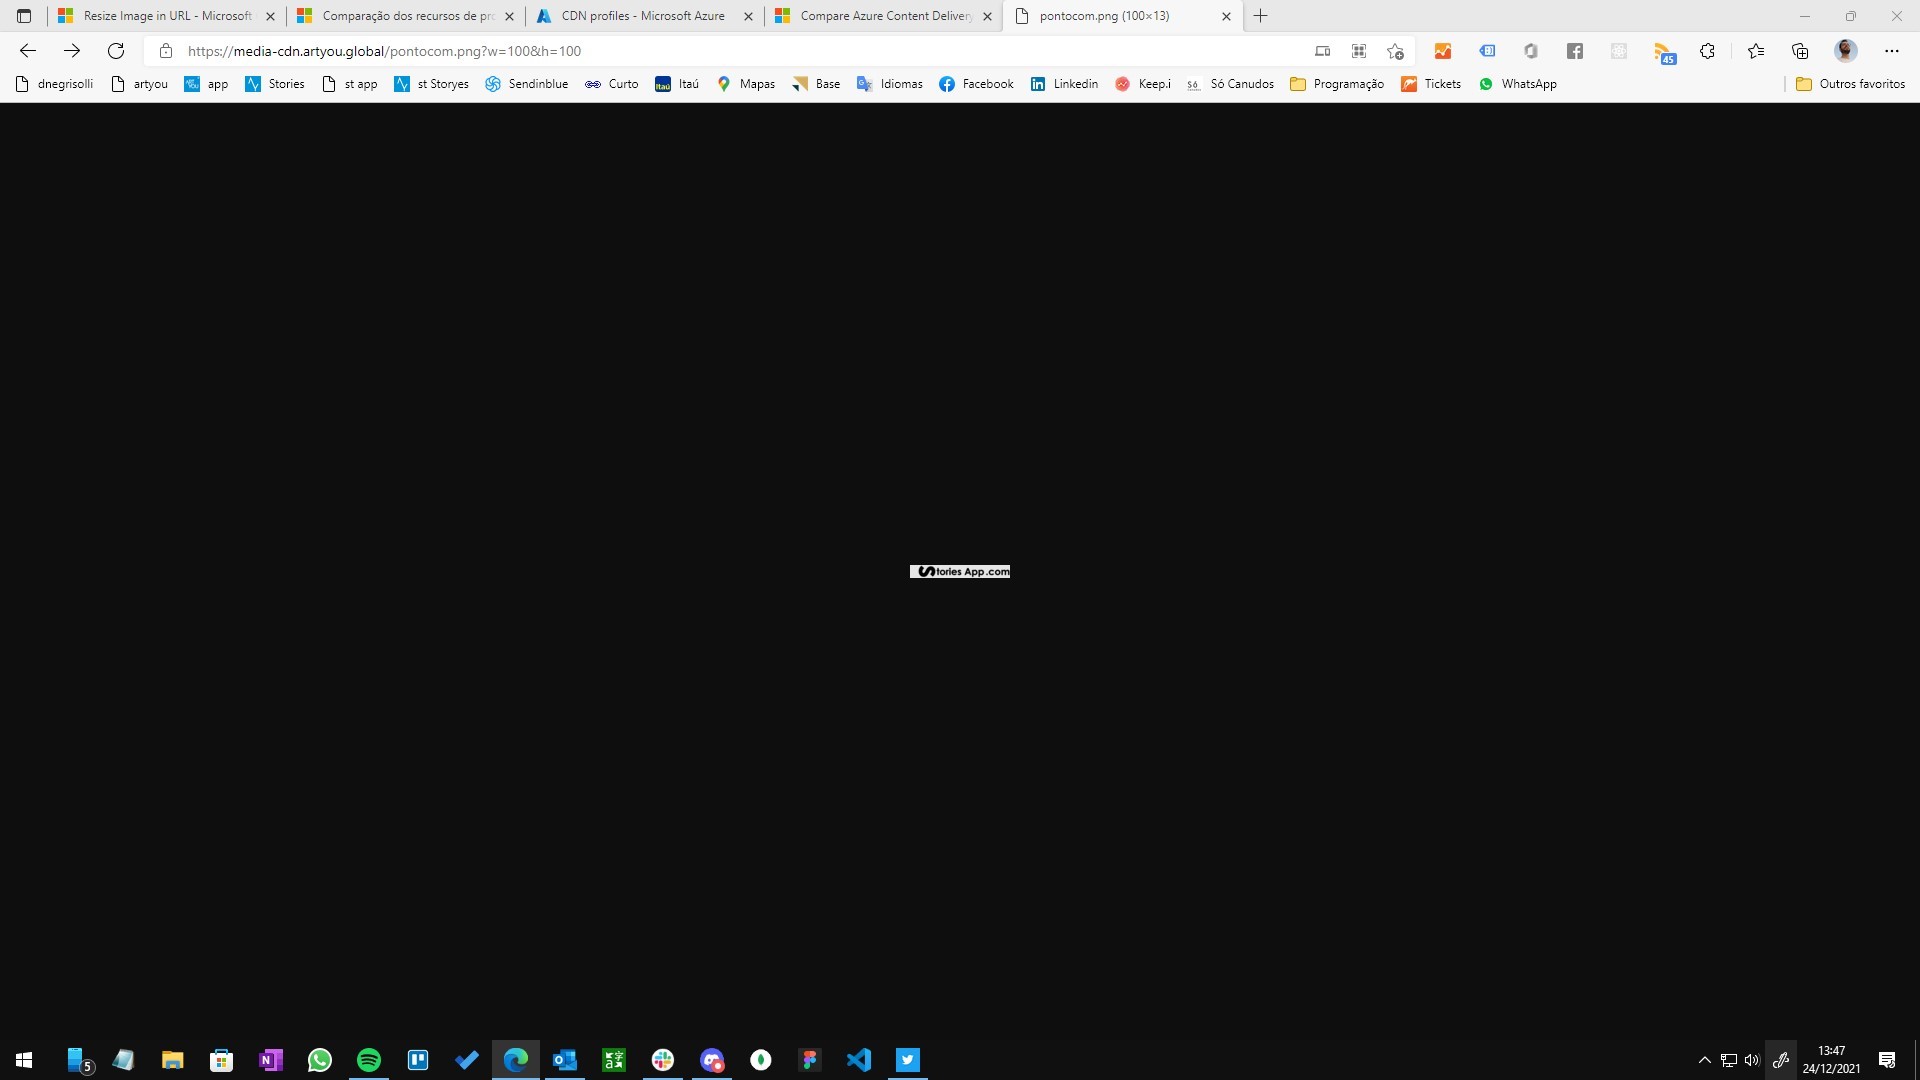Open the Facebook extension icon
1920x1080 pixels.
1575,51
